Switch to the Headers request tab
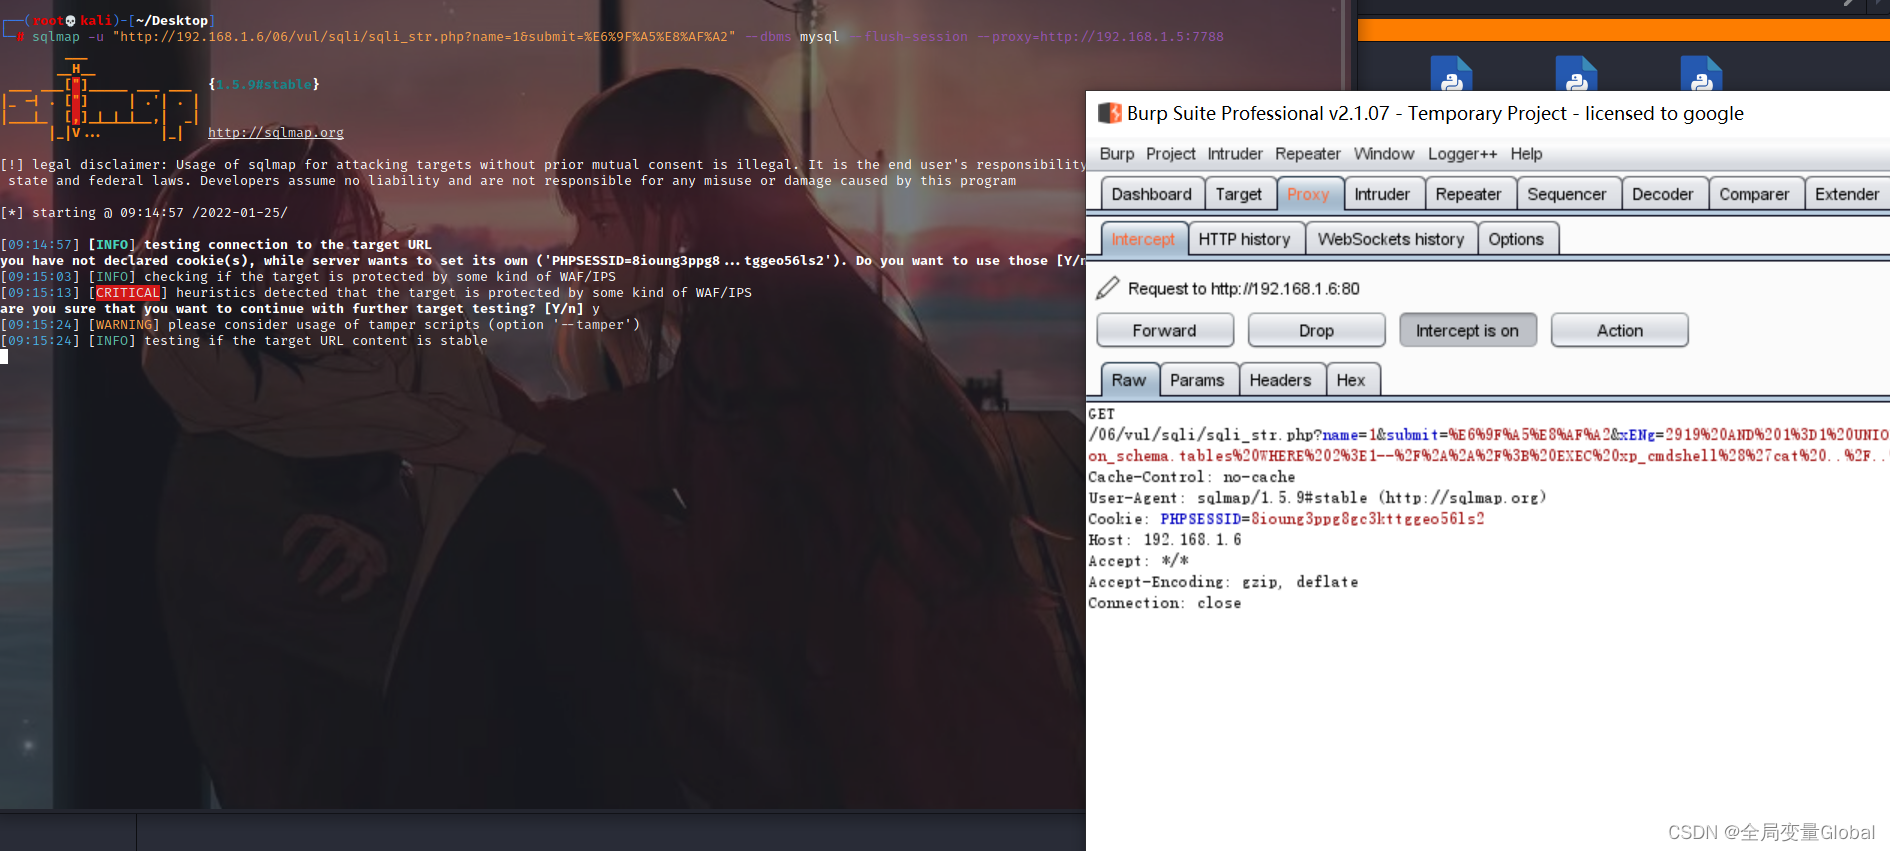 [x=1280, y=380]
